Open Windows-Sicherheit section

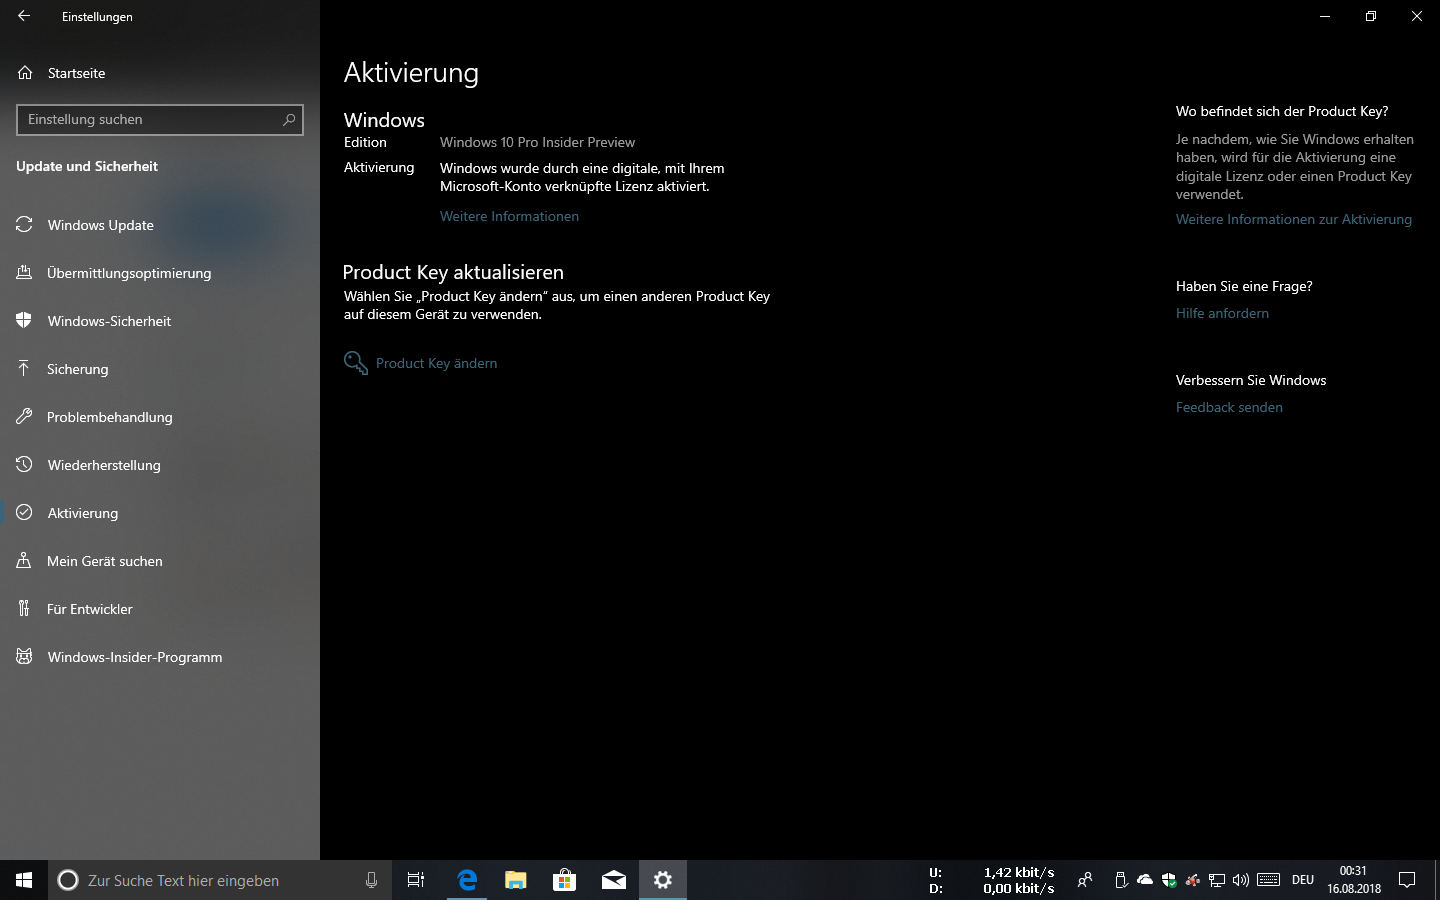160,321
